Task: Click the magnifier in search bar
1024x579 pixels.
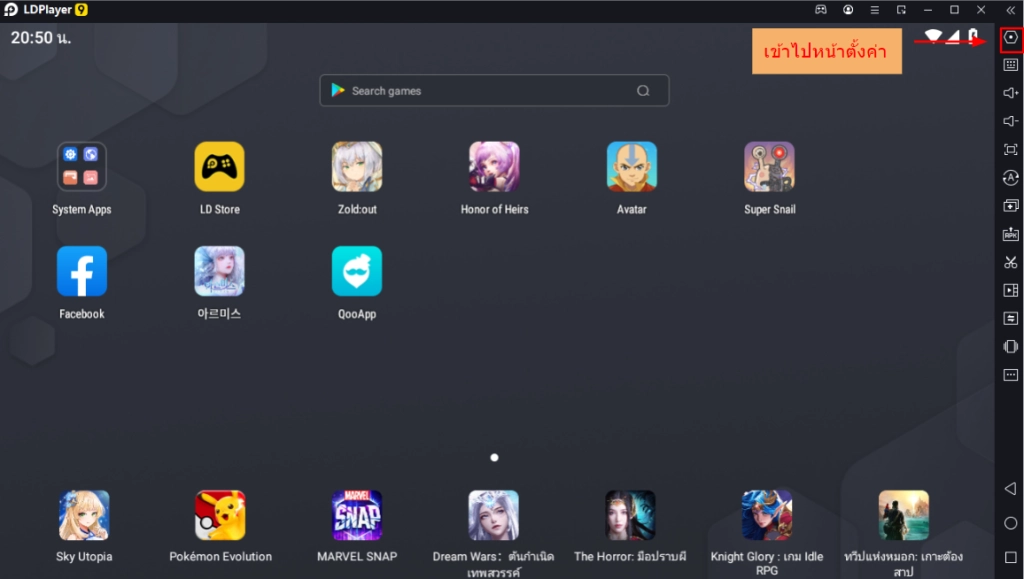Action: tap(643, 91)
